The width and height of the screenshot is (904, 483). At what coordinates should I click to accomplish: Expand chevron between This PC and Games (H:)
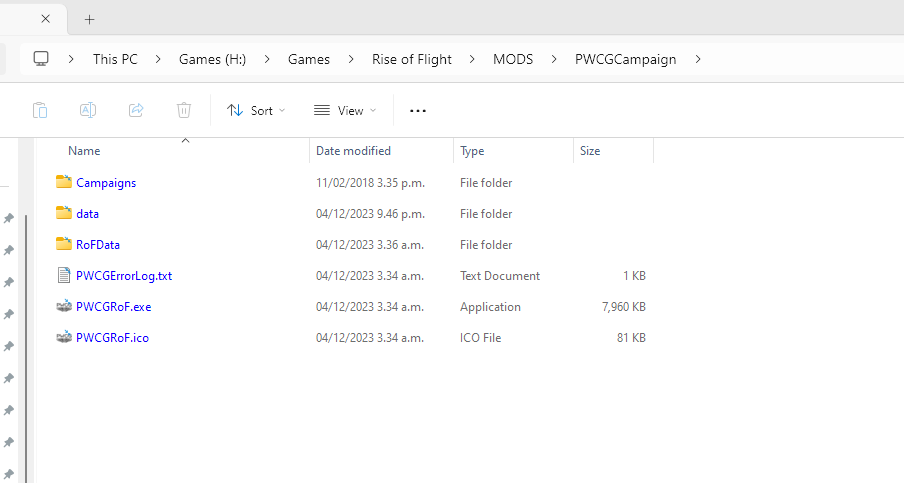coord(158,59)
